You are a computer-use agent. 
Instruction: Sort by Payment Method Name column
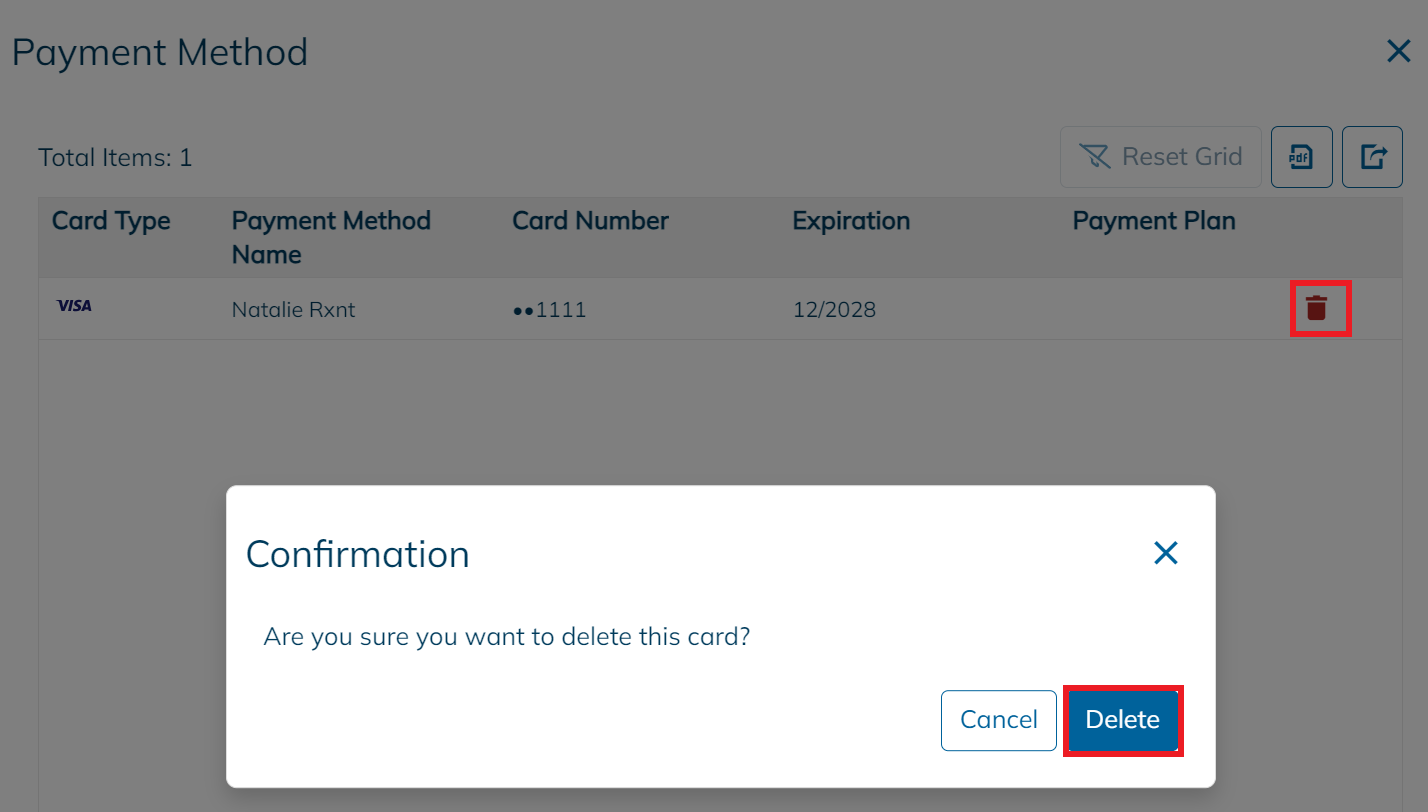[331, 237]
